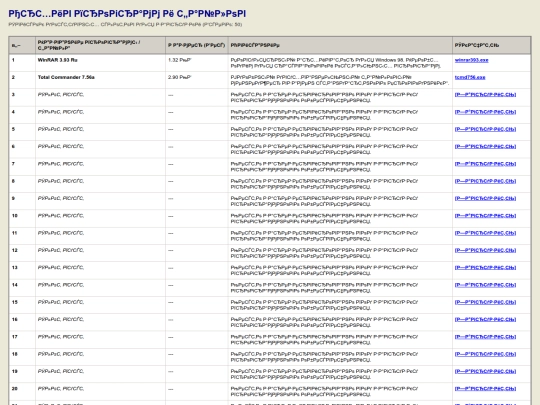Follow the bracketed link in row 10
The width and height of the screenshot is (540, 405).
pos(485,216)
